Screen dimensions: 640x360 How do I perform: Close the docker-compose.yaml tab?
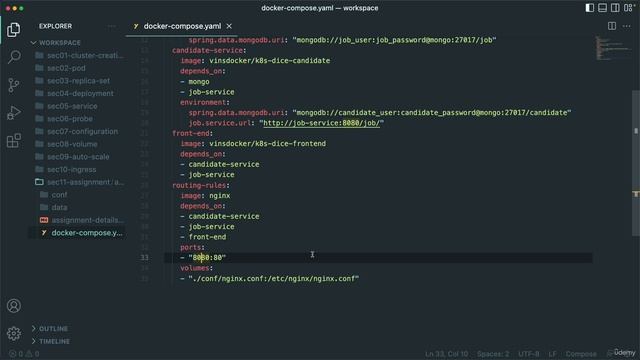(229, 26)
